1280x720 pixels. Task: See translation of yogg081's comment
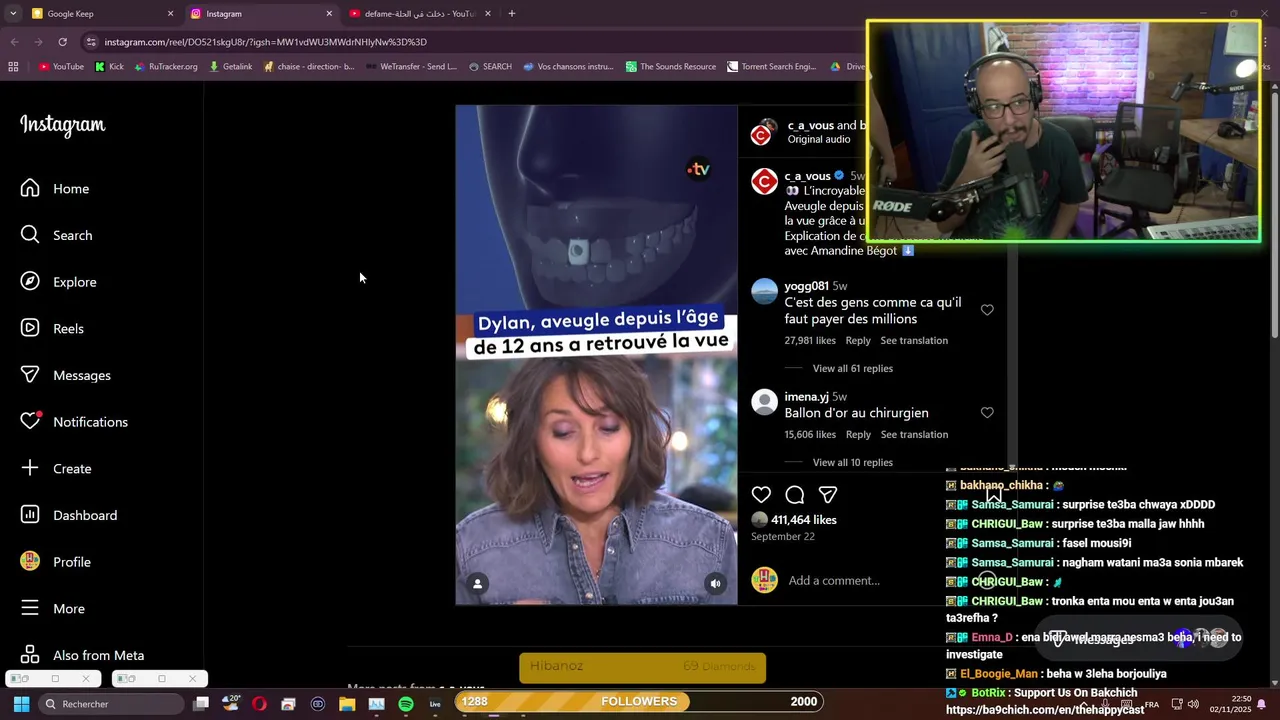click(914, 341)
